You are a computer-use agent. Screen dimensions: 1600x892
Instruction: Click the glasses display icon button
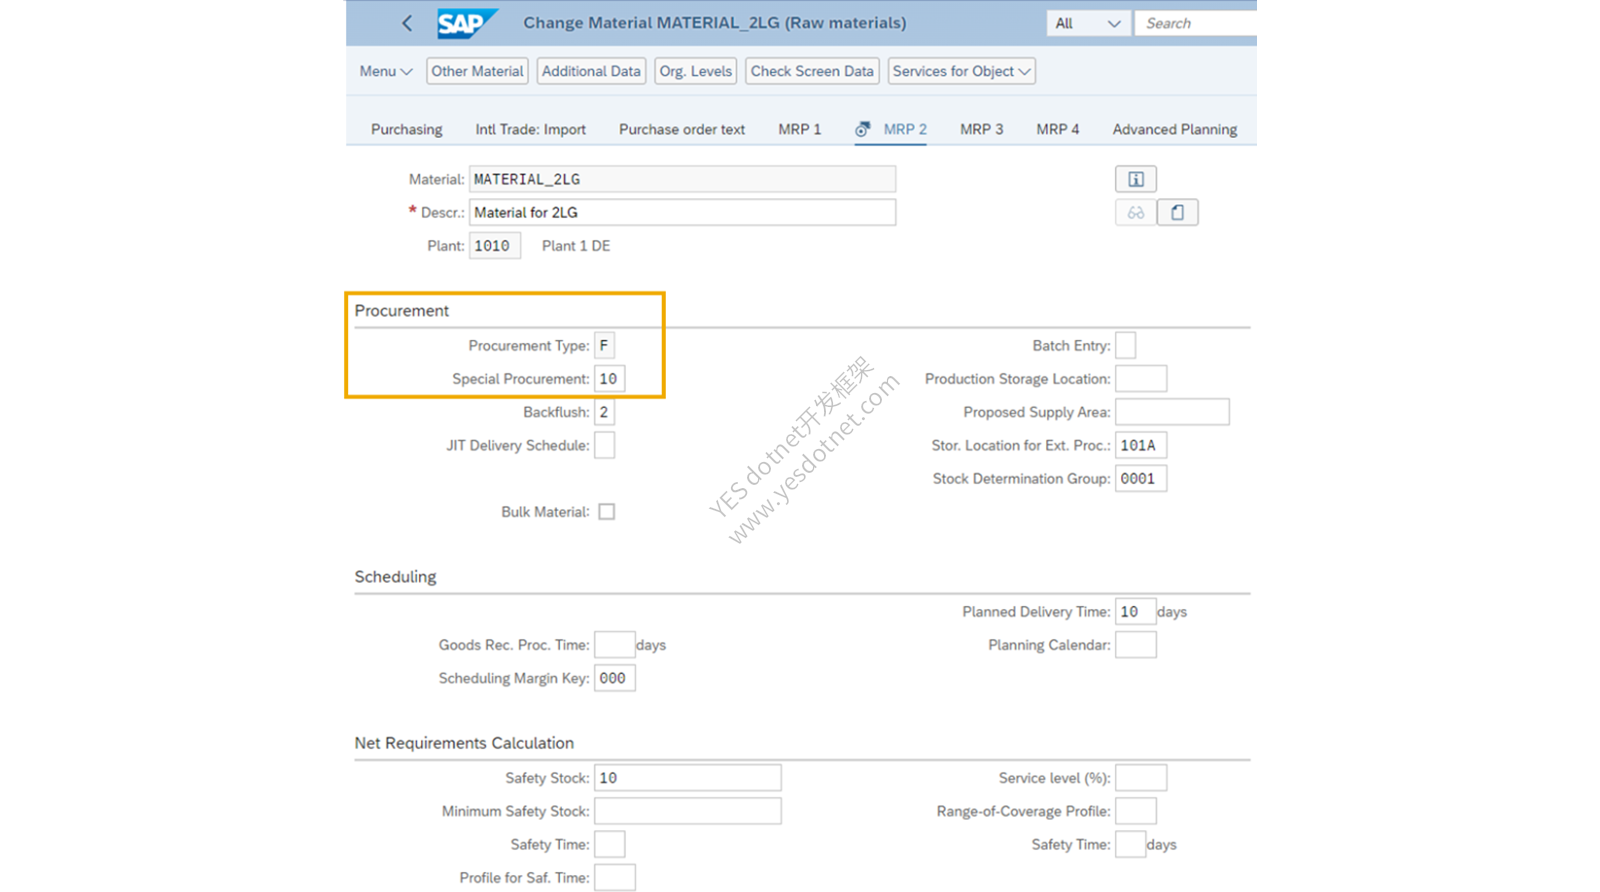click(1135, 212)
